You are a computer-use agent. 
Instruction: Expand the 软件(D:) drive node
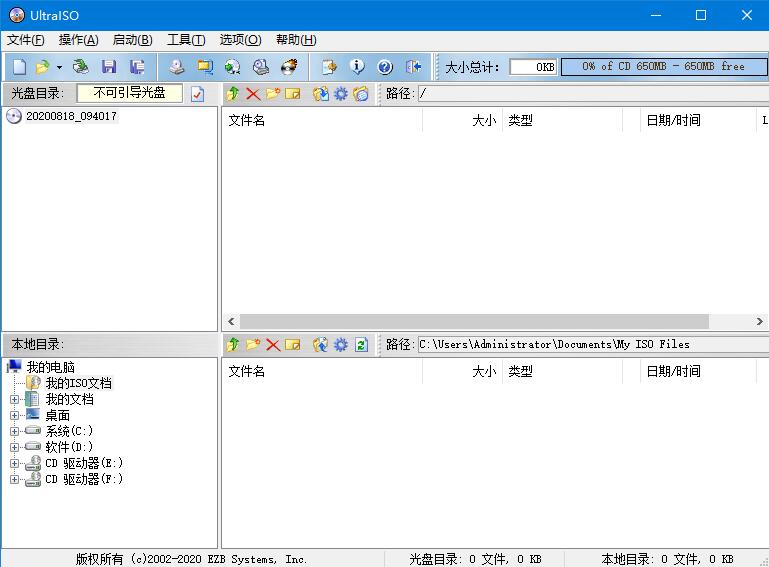pos(14,447)
